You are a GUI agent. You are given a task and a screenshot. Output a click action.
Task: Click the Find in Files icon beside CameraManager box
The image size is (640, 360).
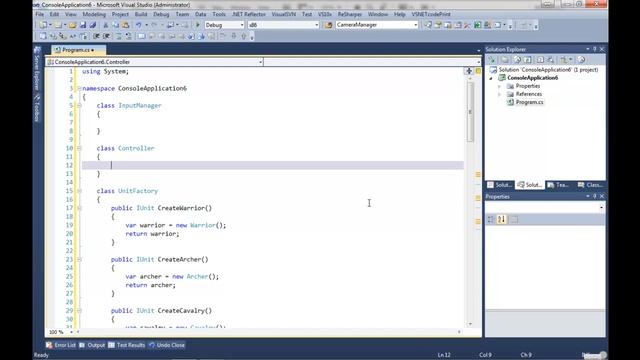[328, 25]
